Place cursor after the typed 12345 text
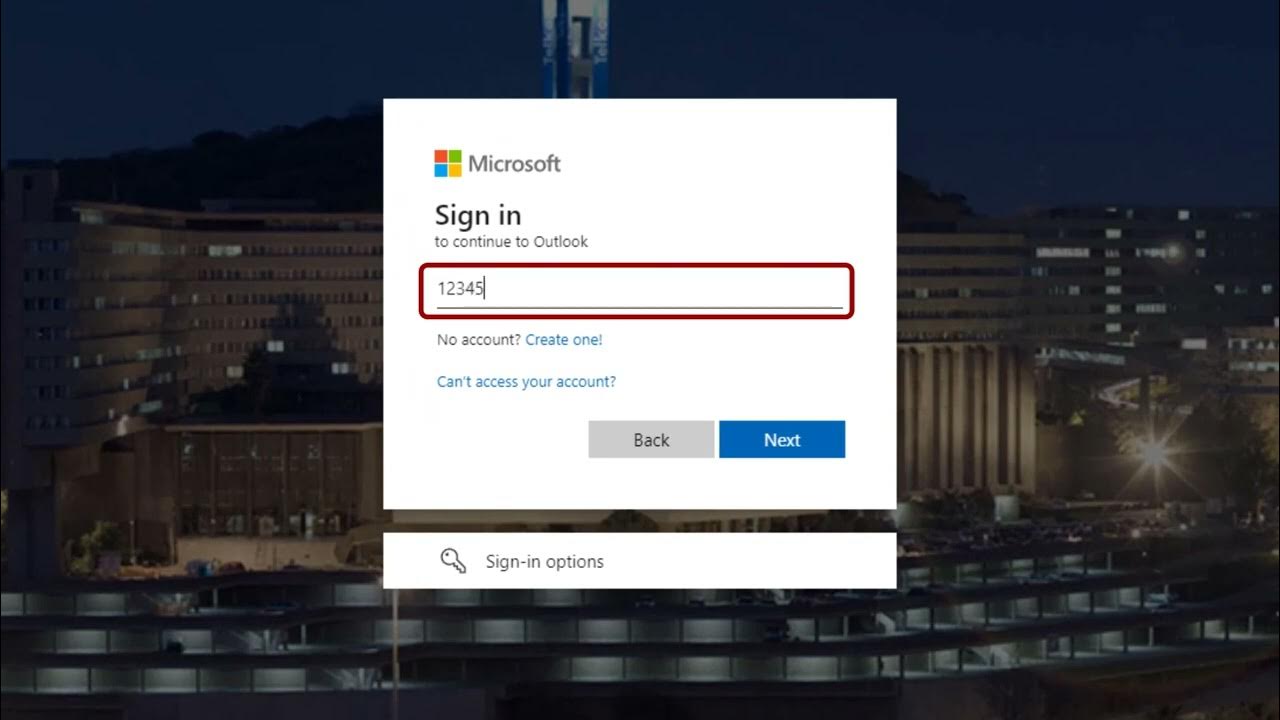The height and width of the screenshot is (720, 1280). [x=486, y=289]
